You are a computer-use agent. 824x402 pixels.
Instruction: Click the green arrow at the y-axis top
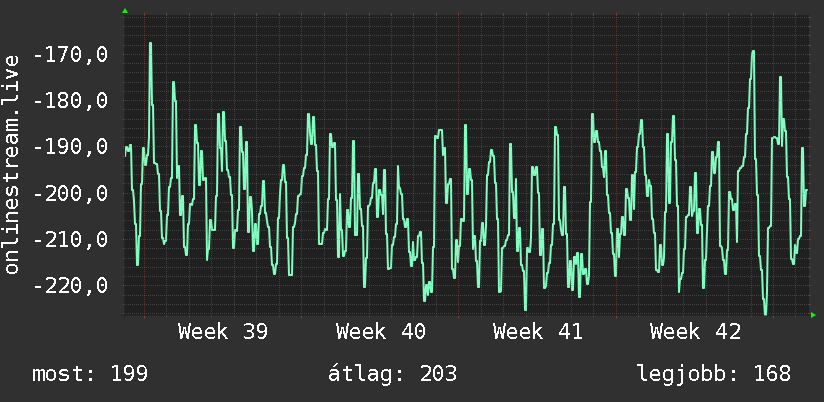coord(125,11)
